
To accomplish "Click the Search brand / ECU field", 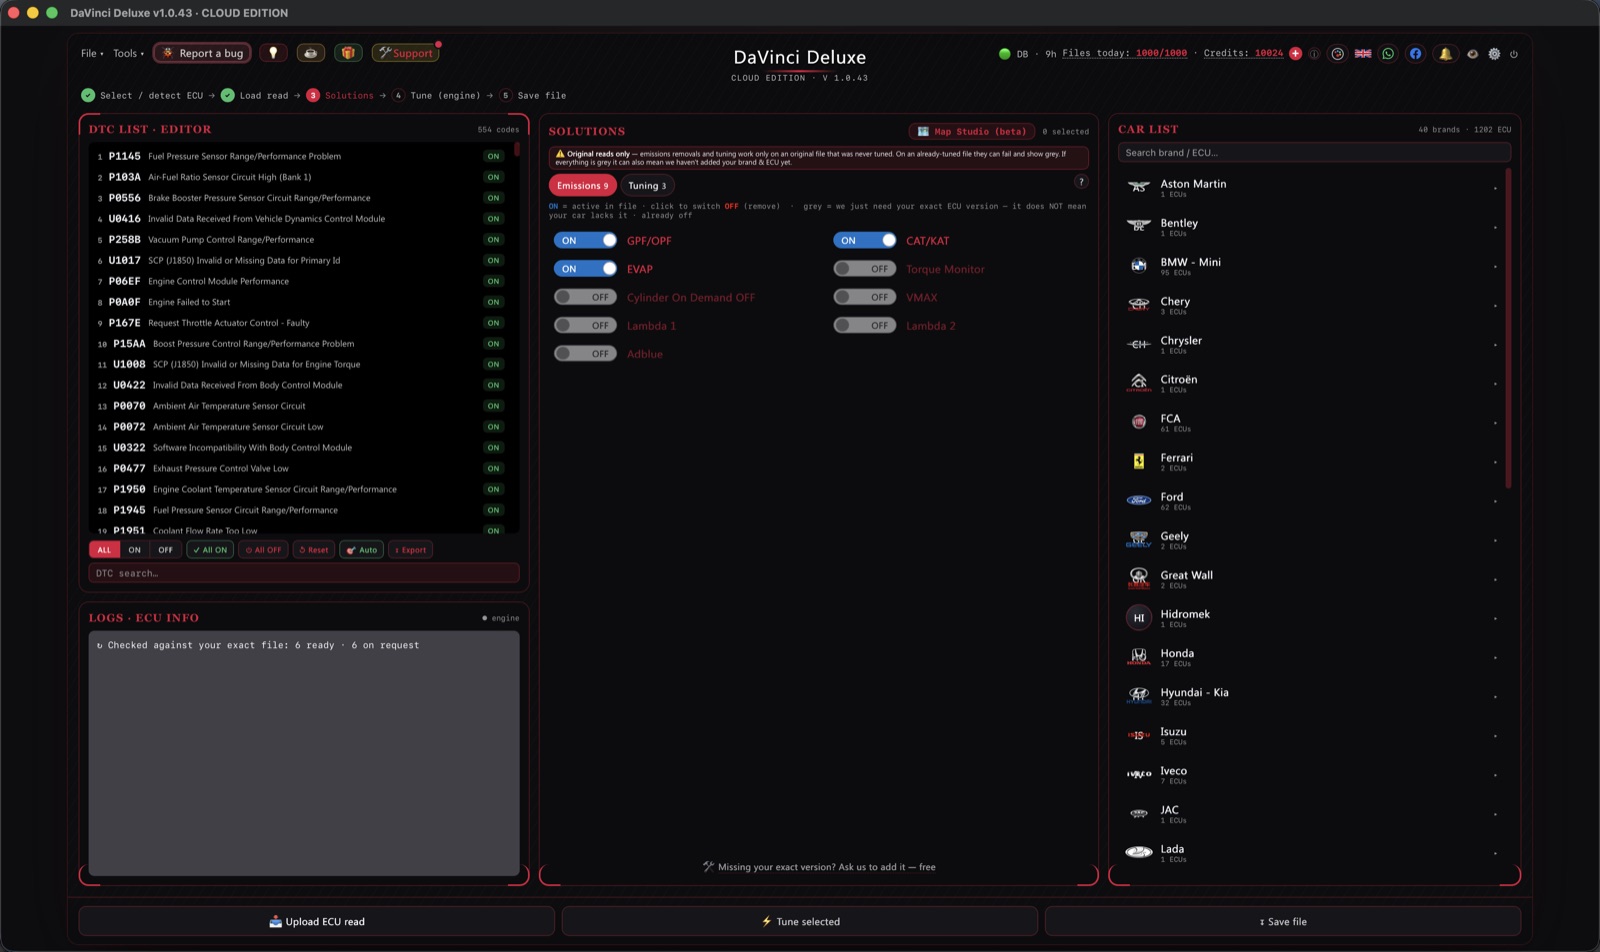I will coord(1314,153).
